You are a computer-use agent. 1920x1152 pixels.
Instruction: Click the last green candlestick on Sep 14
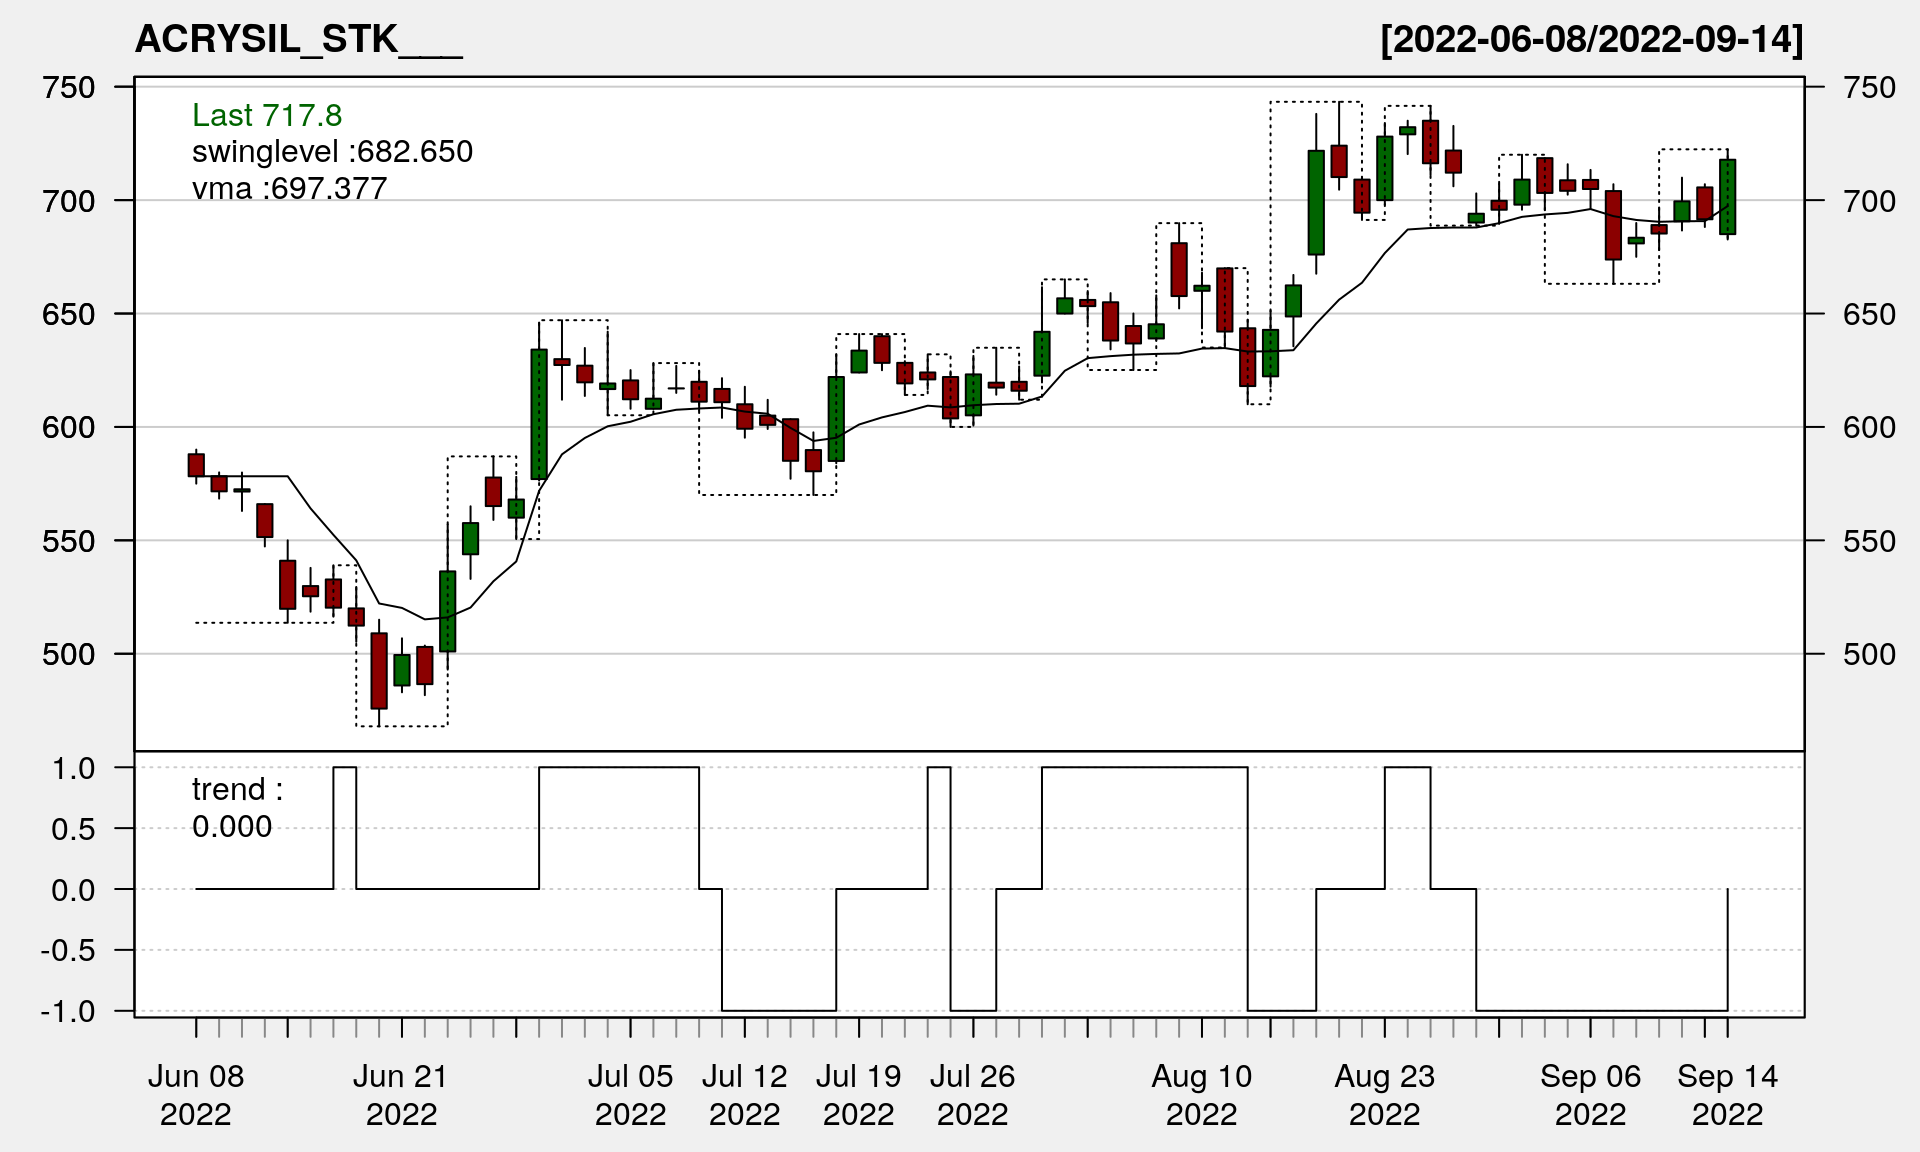[1727, 197]
